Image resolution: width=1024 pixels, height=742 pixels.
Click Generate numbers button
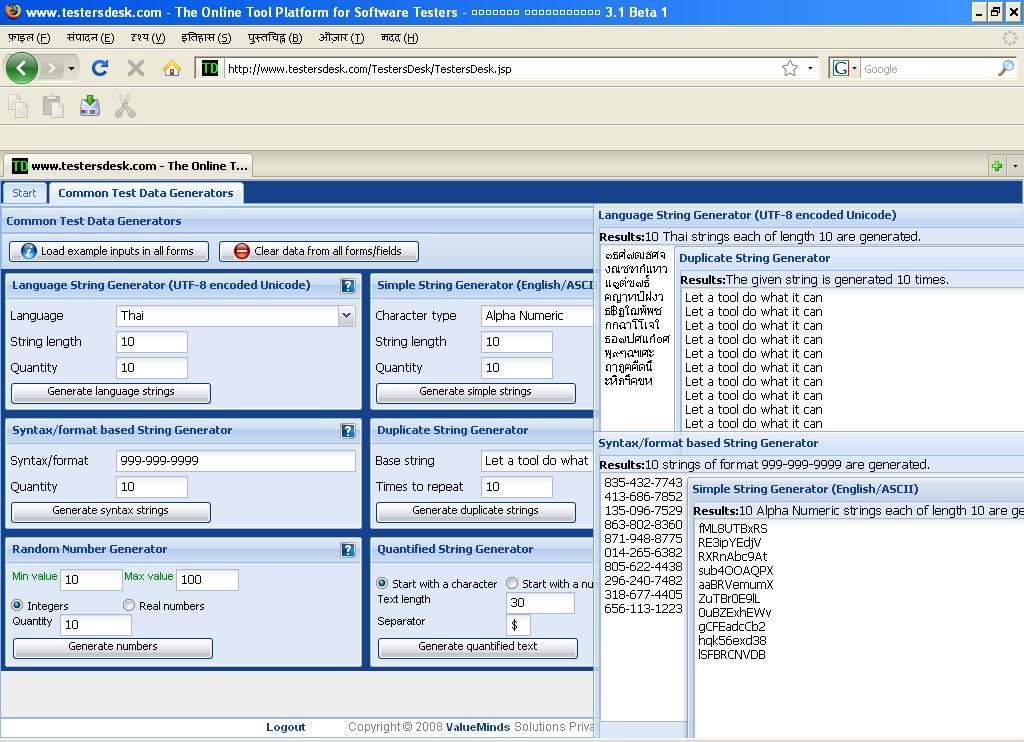(x=113, y=647)
